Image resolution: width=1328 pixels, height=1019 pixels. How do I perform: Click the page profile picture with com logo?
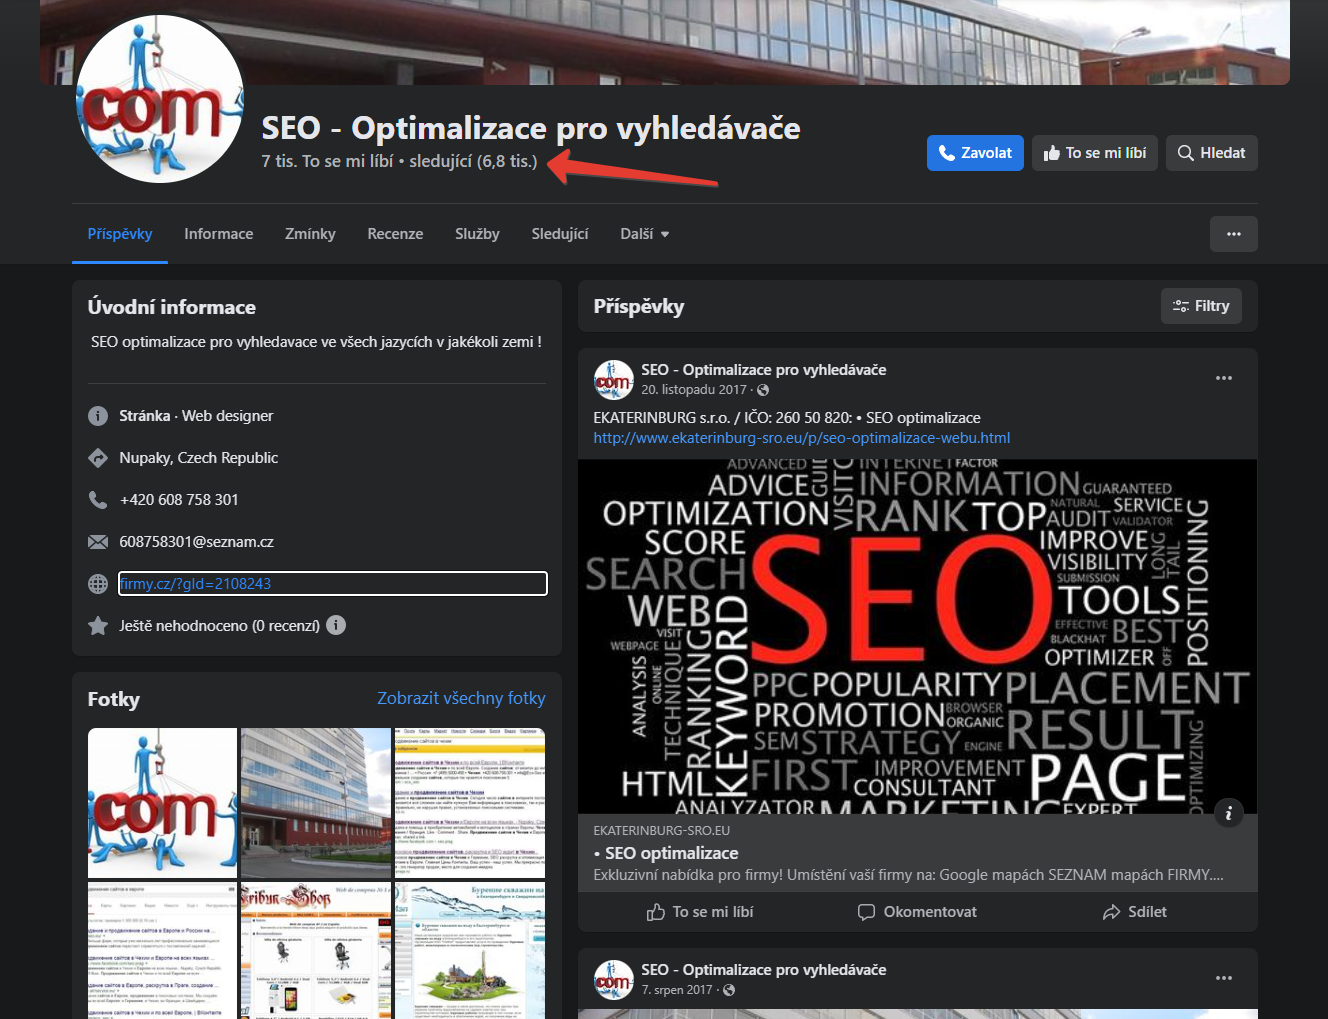click(160, 98)
